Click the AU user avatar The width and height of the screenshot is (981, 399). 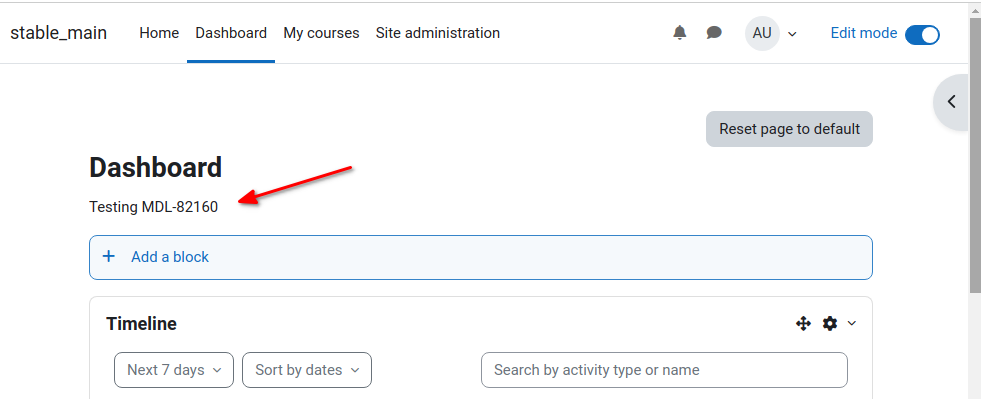[x=762, y=33]
